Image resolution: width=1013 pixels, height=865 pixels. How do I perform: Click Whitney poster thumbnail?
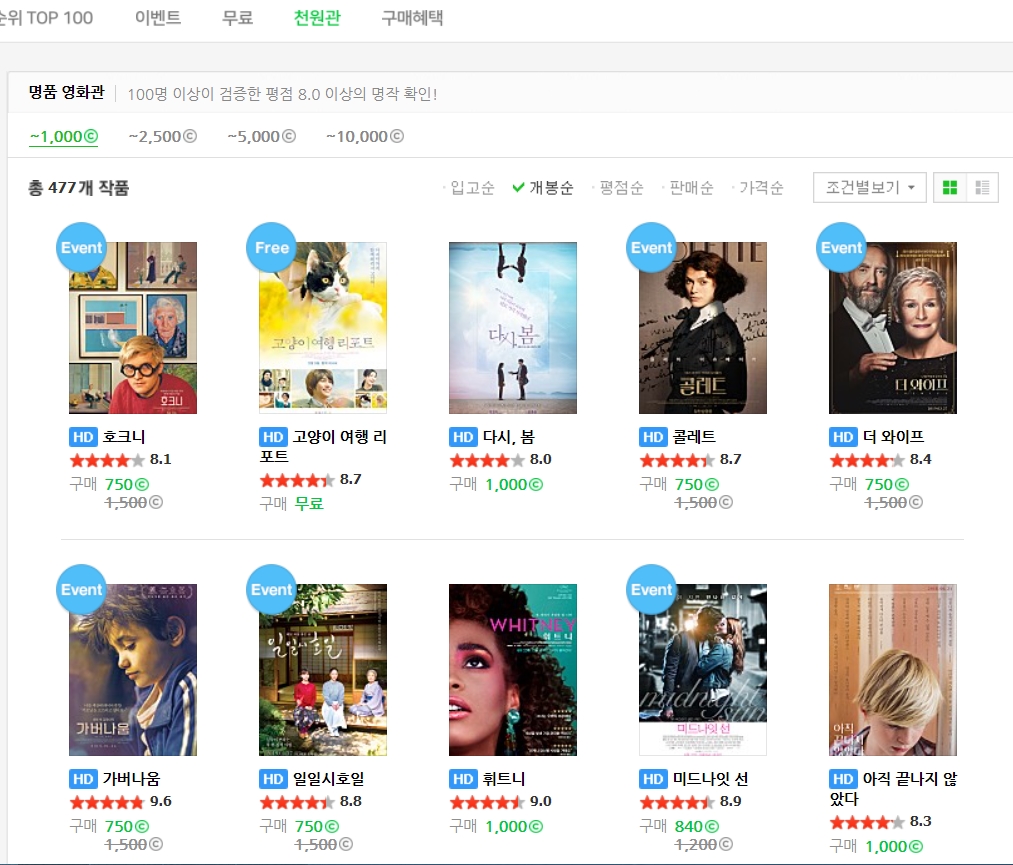point(513,670)
